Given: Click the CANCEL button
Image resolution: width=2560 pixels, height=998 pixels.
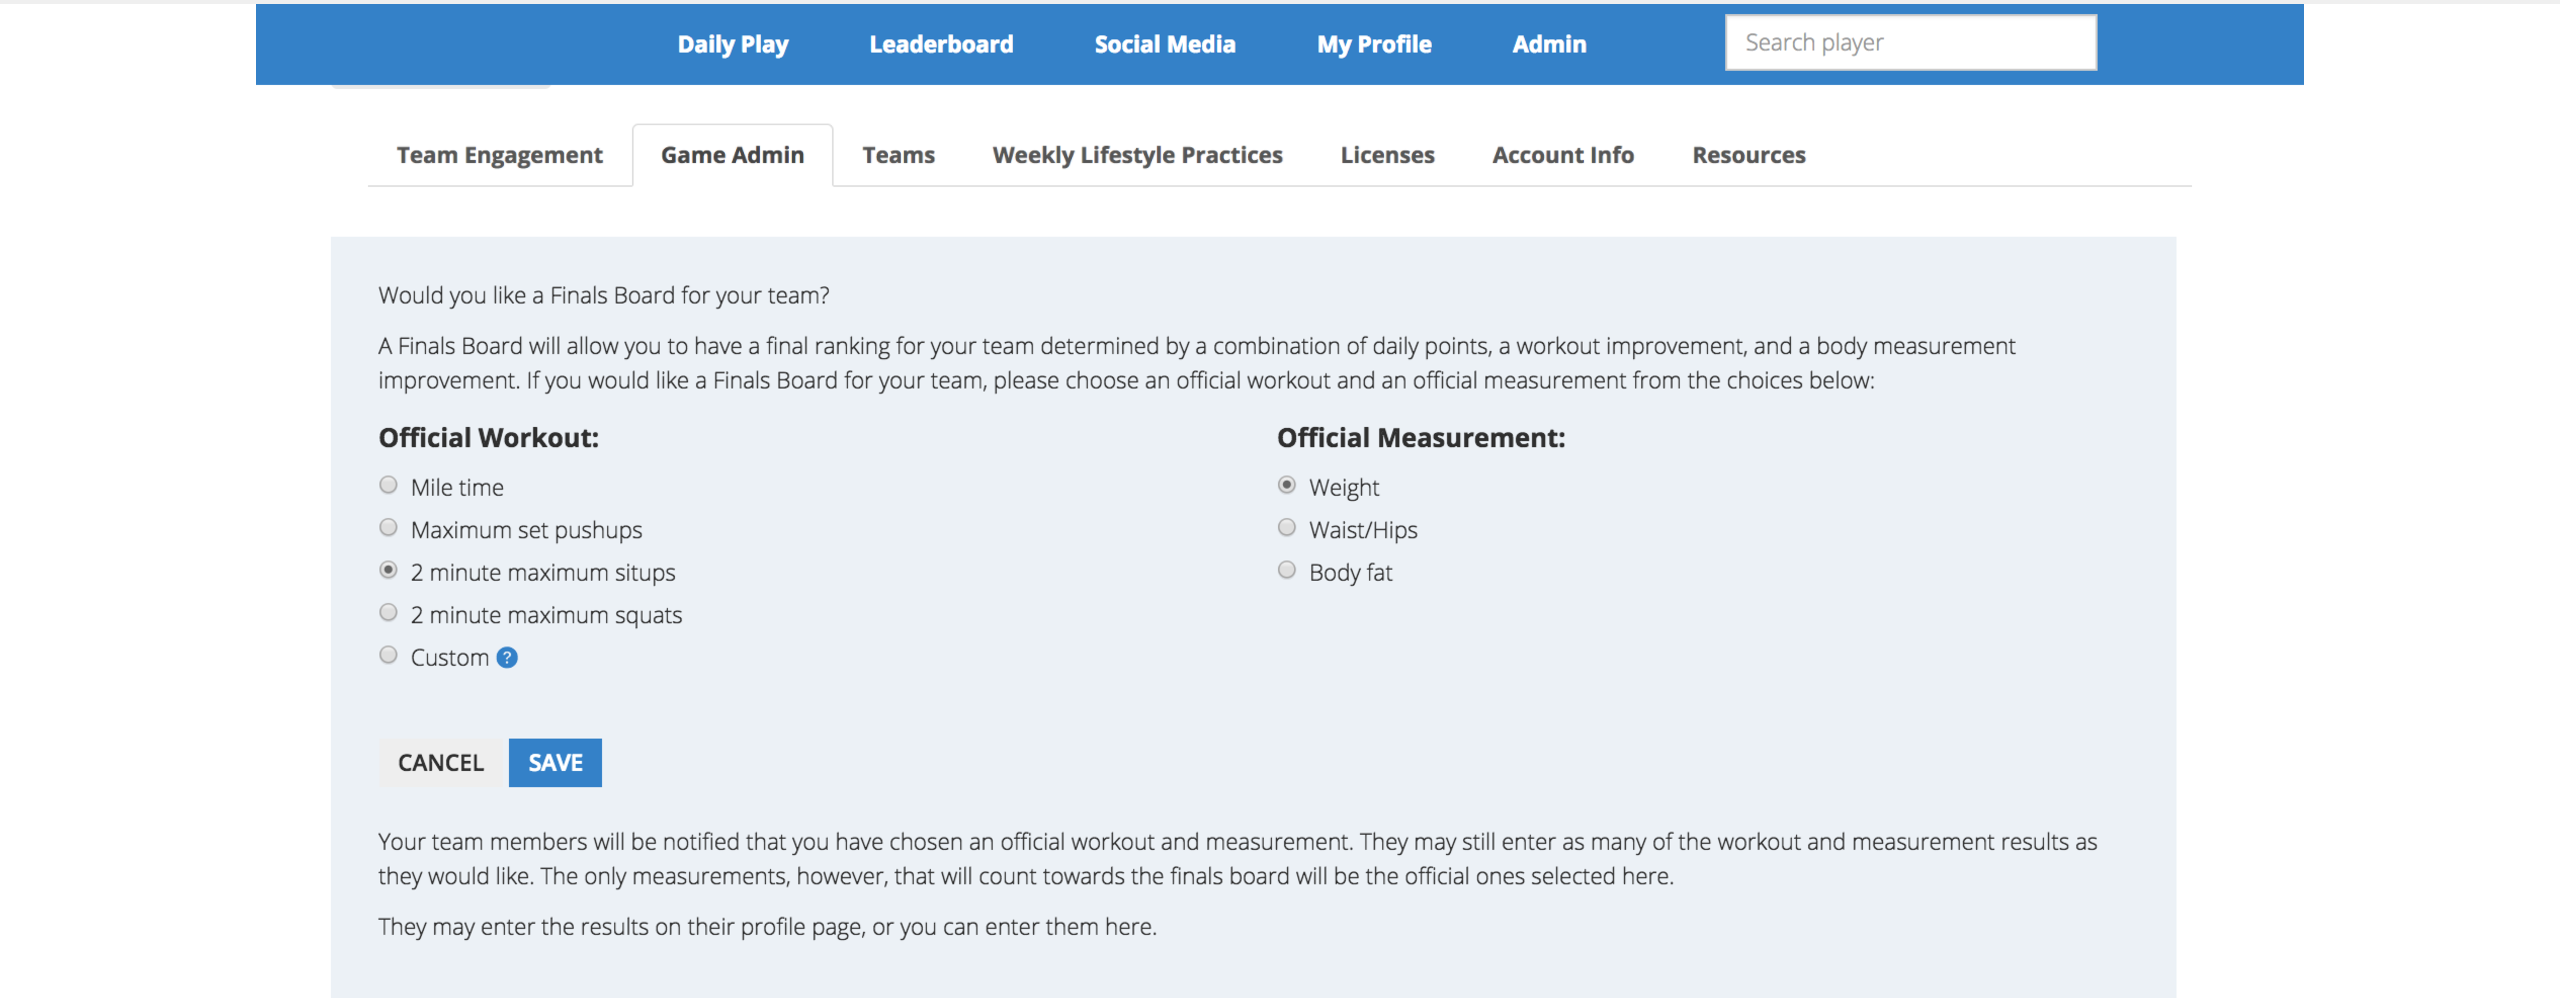Looking at the screenshot, I should (441, 763).
